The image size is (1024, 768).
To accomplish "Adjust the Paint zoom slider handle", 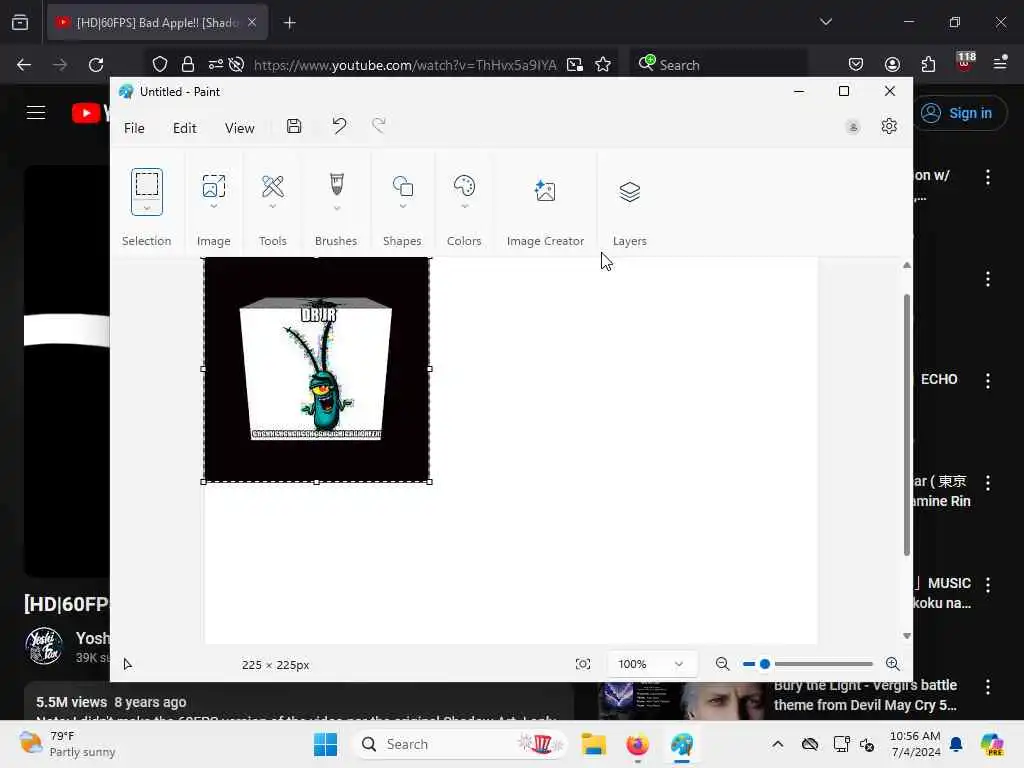I will click(x=765, y=664).
